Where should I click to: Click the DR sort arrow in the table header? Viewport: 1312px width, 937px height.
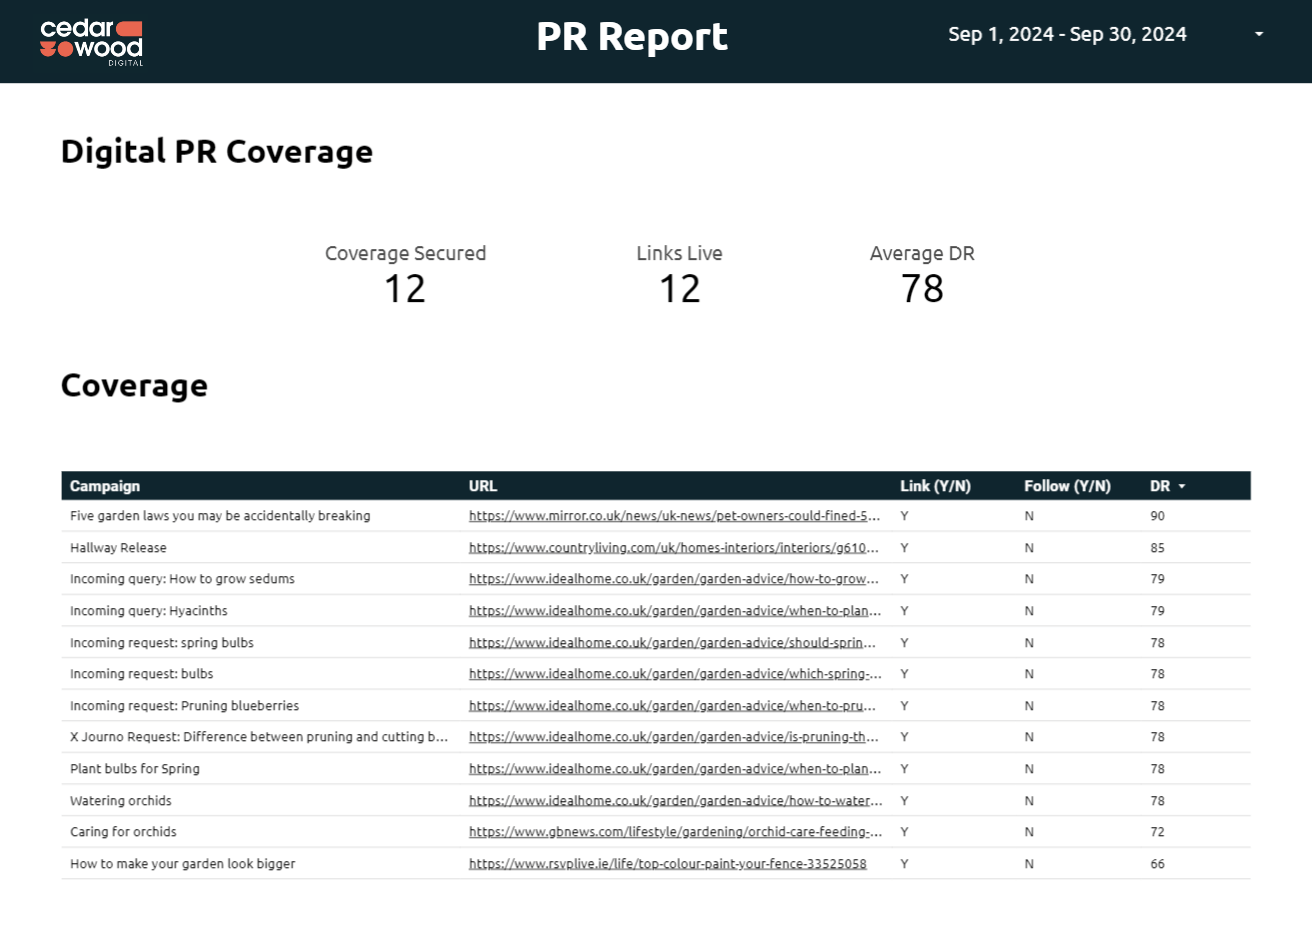click(1181, 486)
